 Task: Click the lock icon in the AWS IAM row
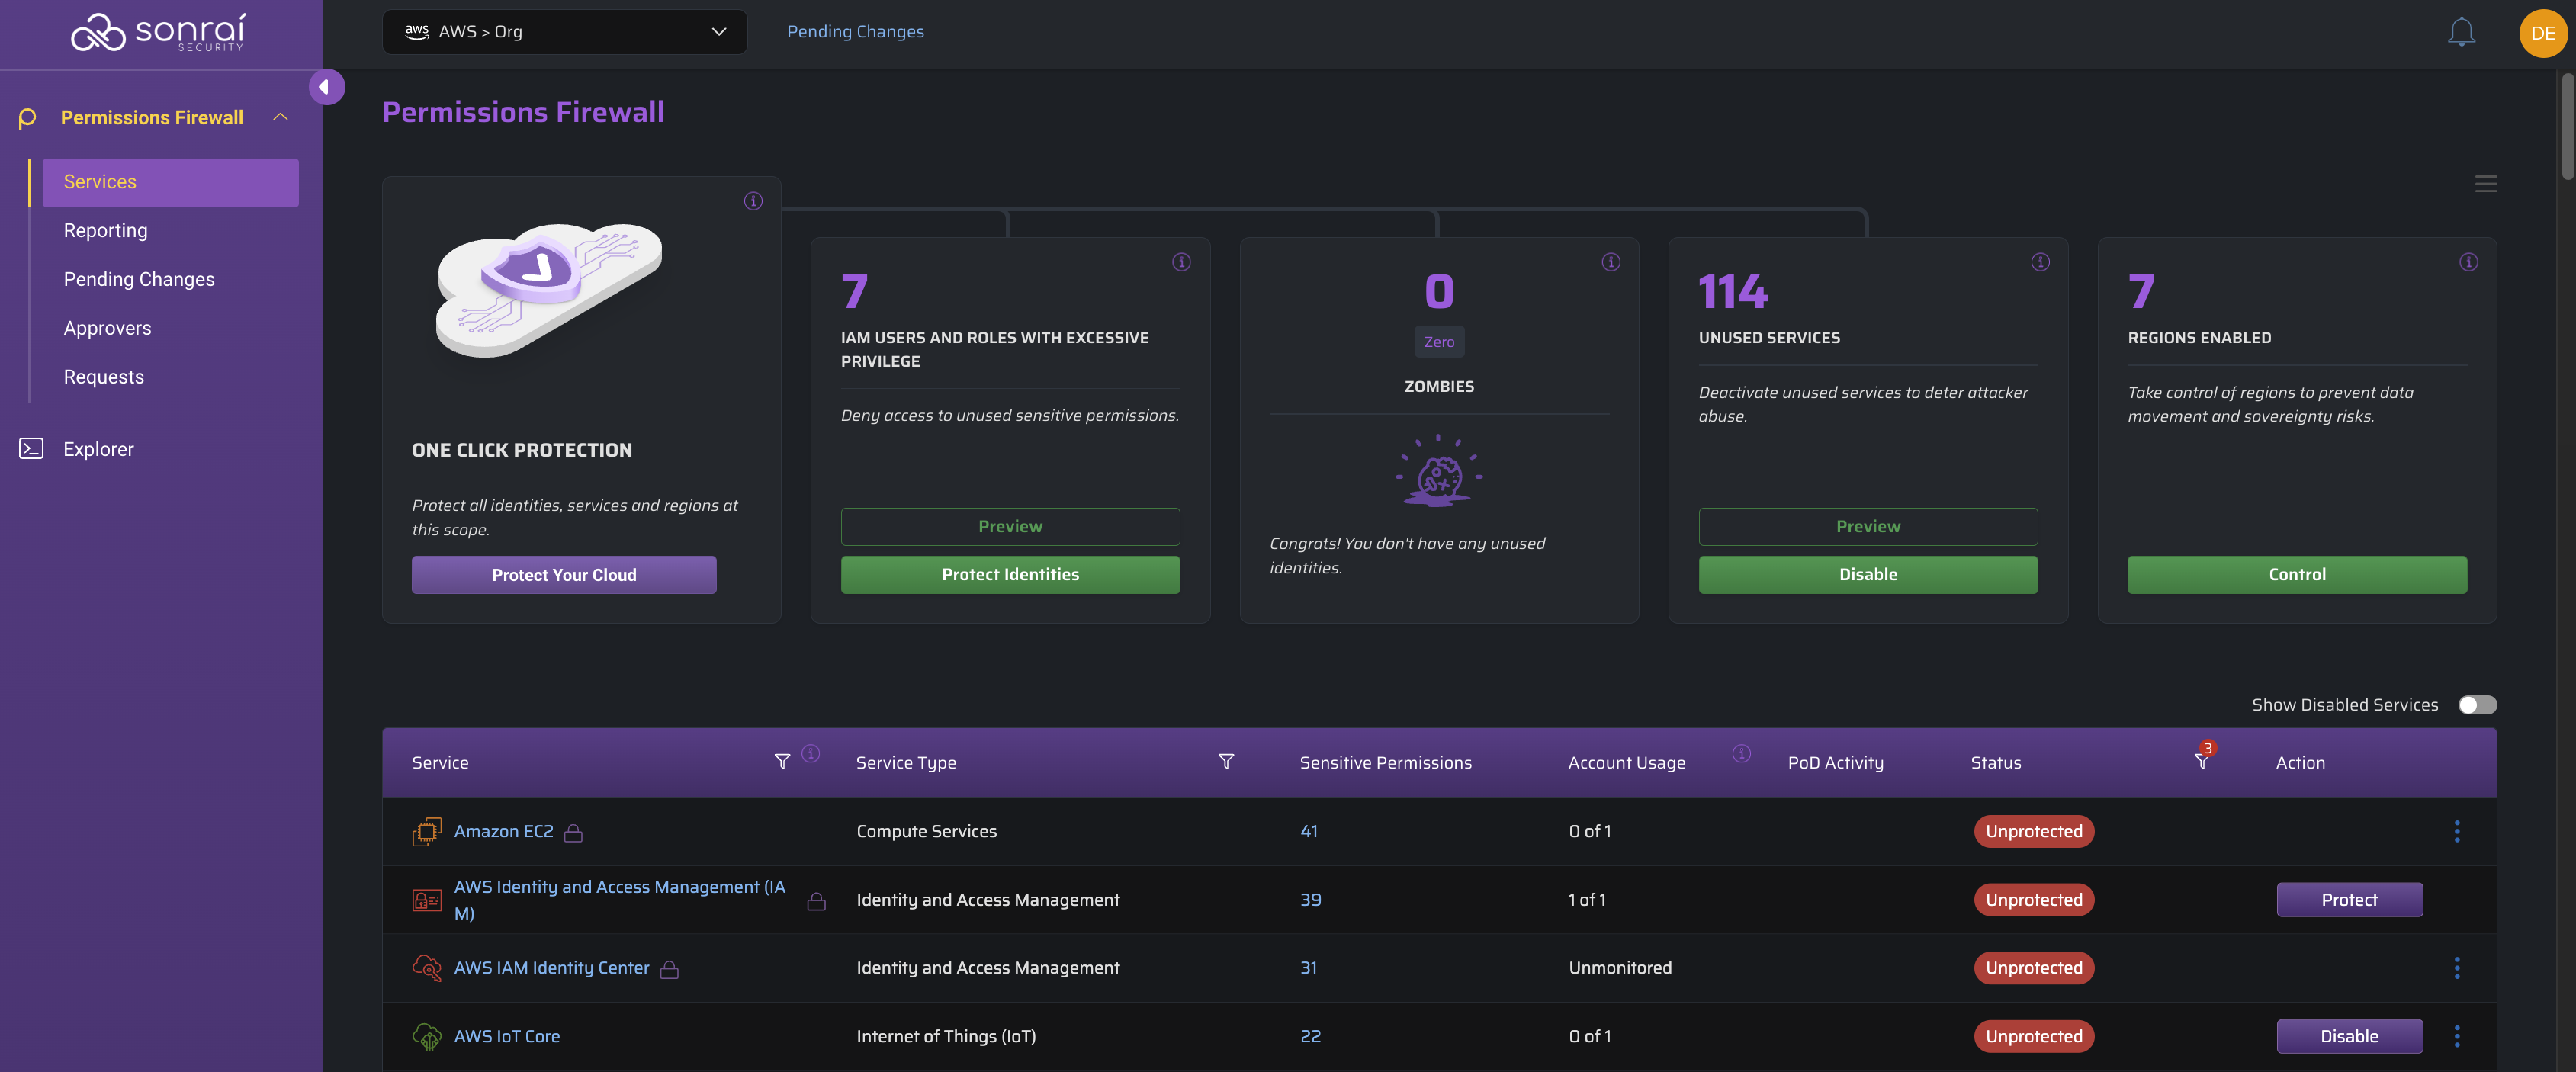[x=816, y=901]
